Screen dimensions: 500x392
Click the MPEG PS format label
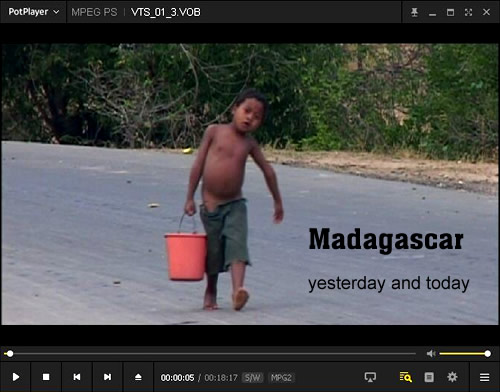pos(94,12)
